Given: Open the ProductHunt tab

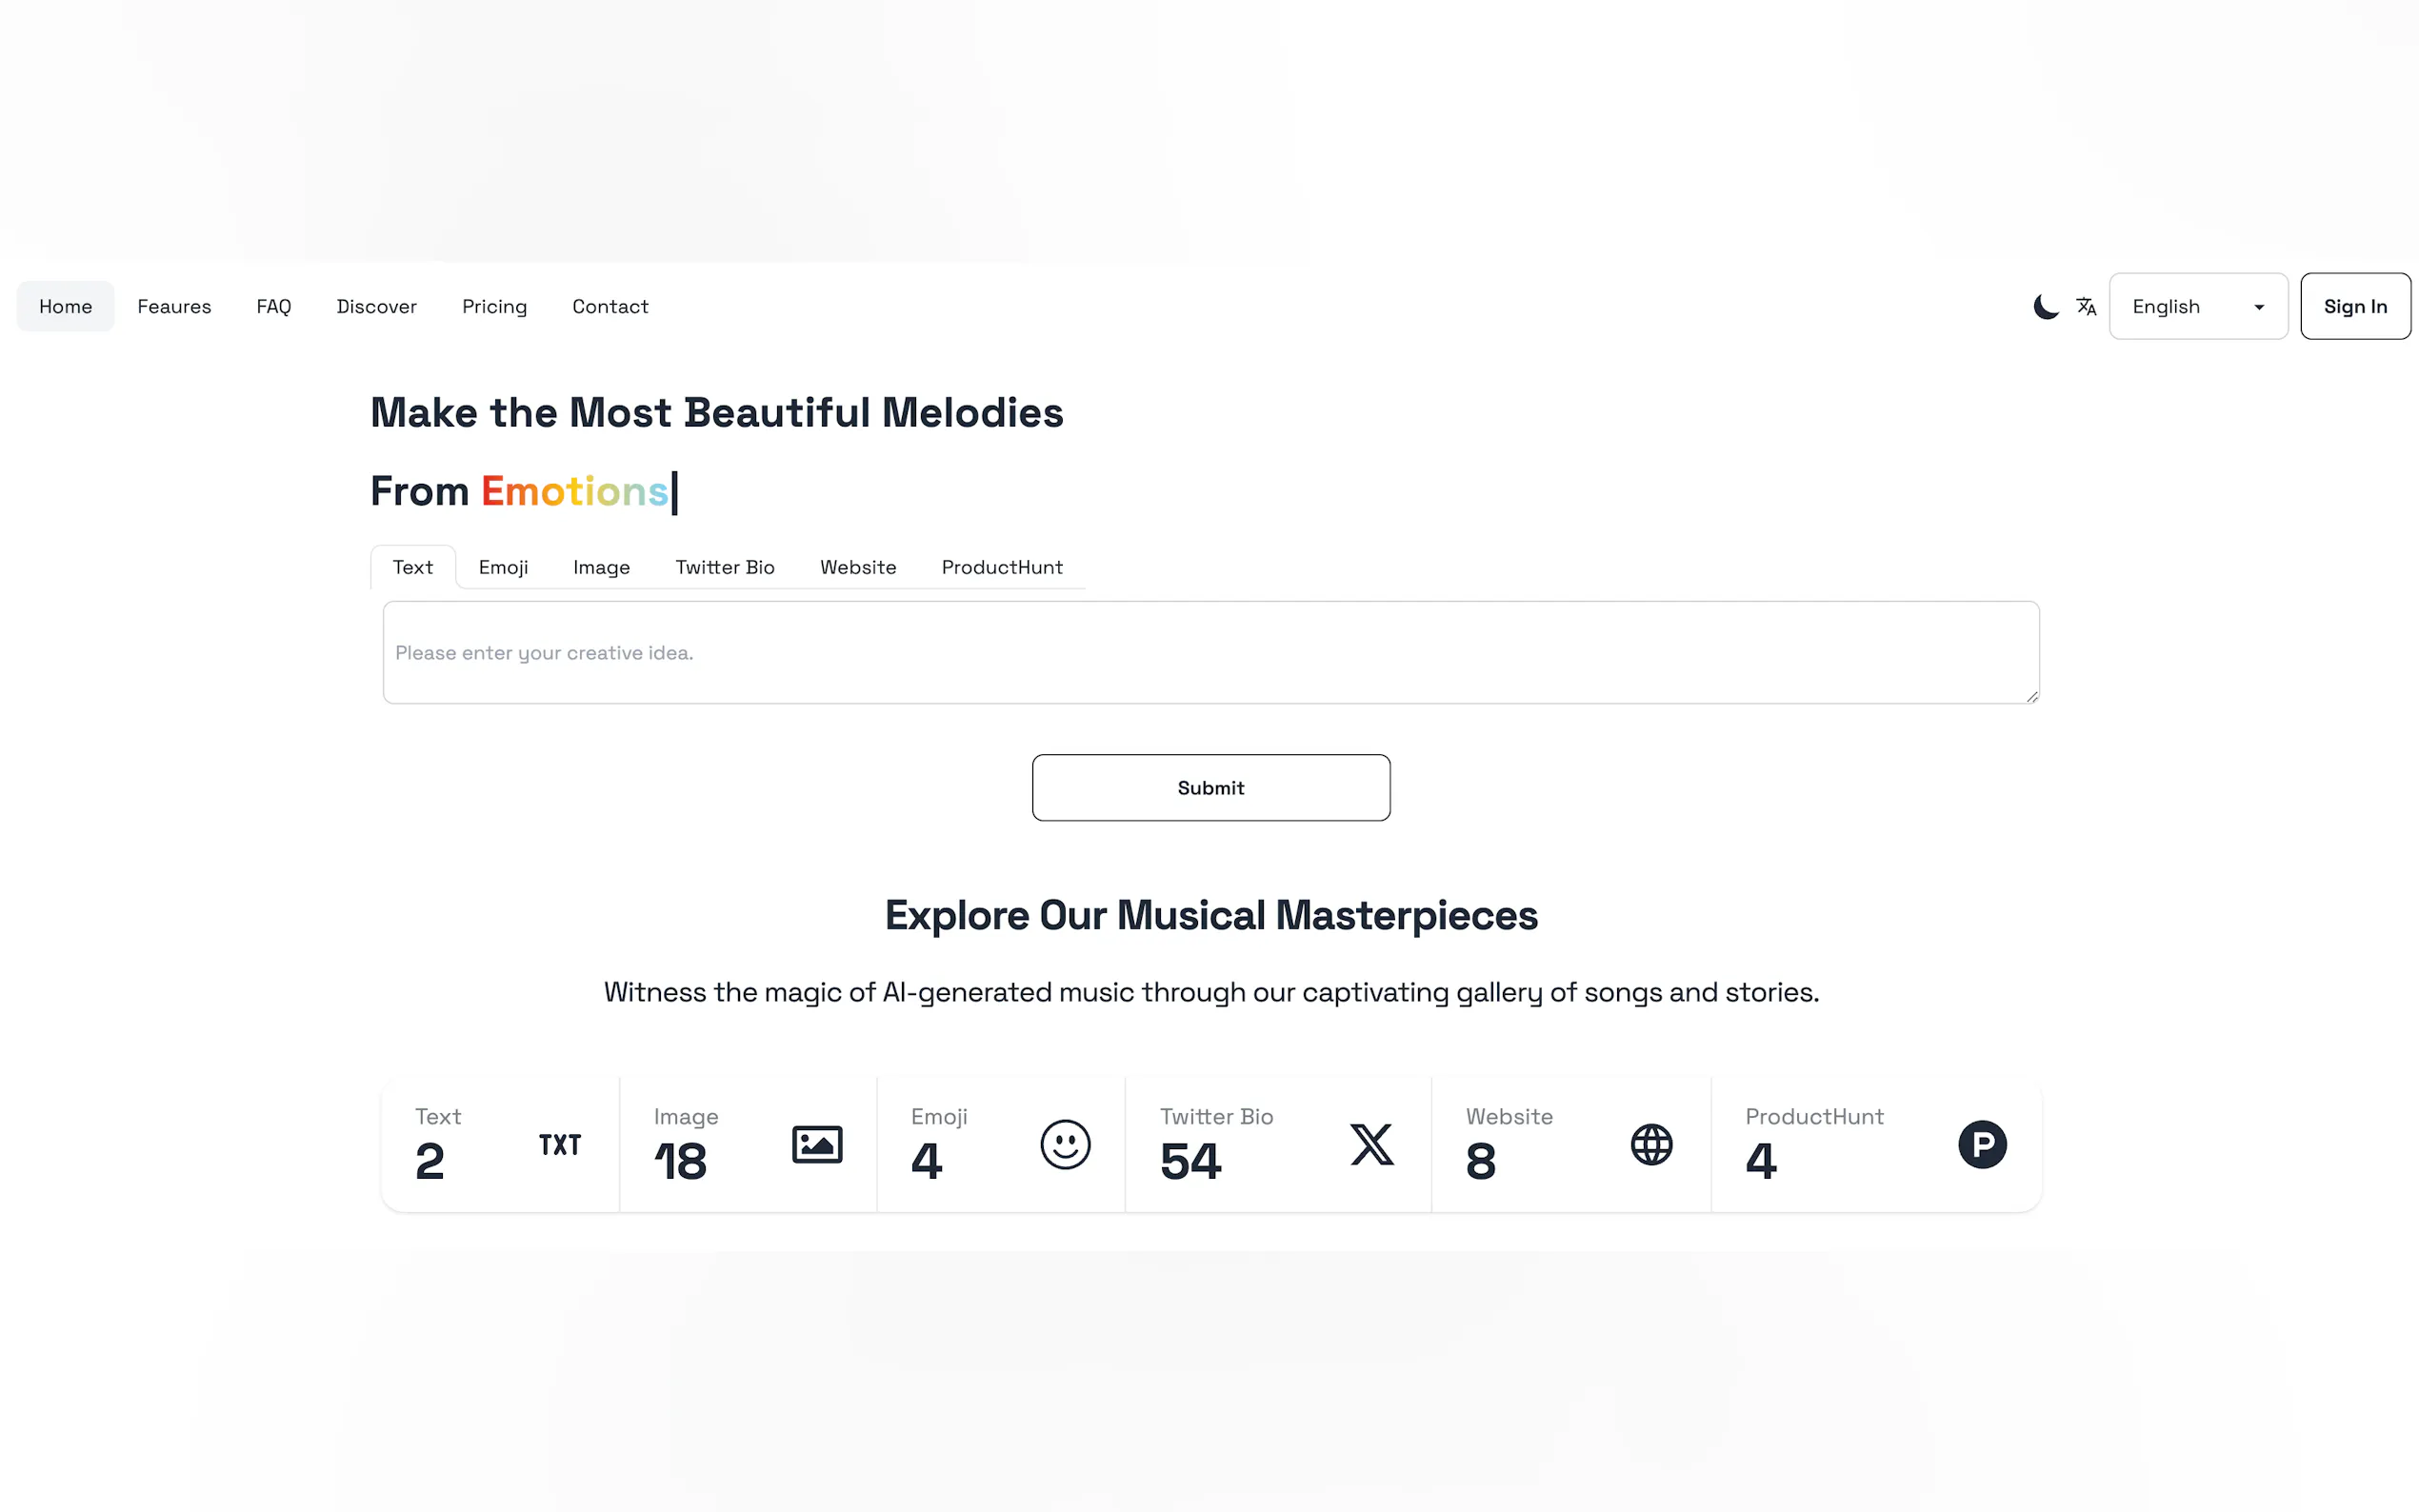Looking at the screenshot, I should [x=1001, y=567].
